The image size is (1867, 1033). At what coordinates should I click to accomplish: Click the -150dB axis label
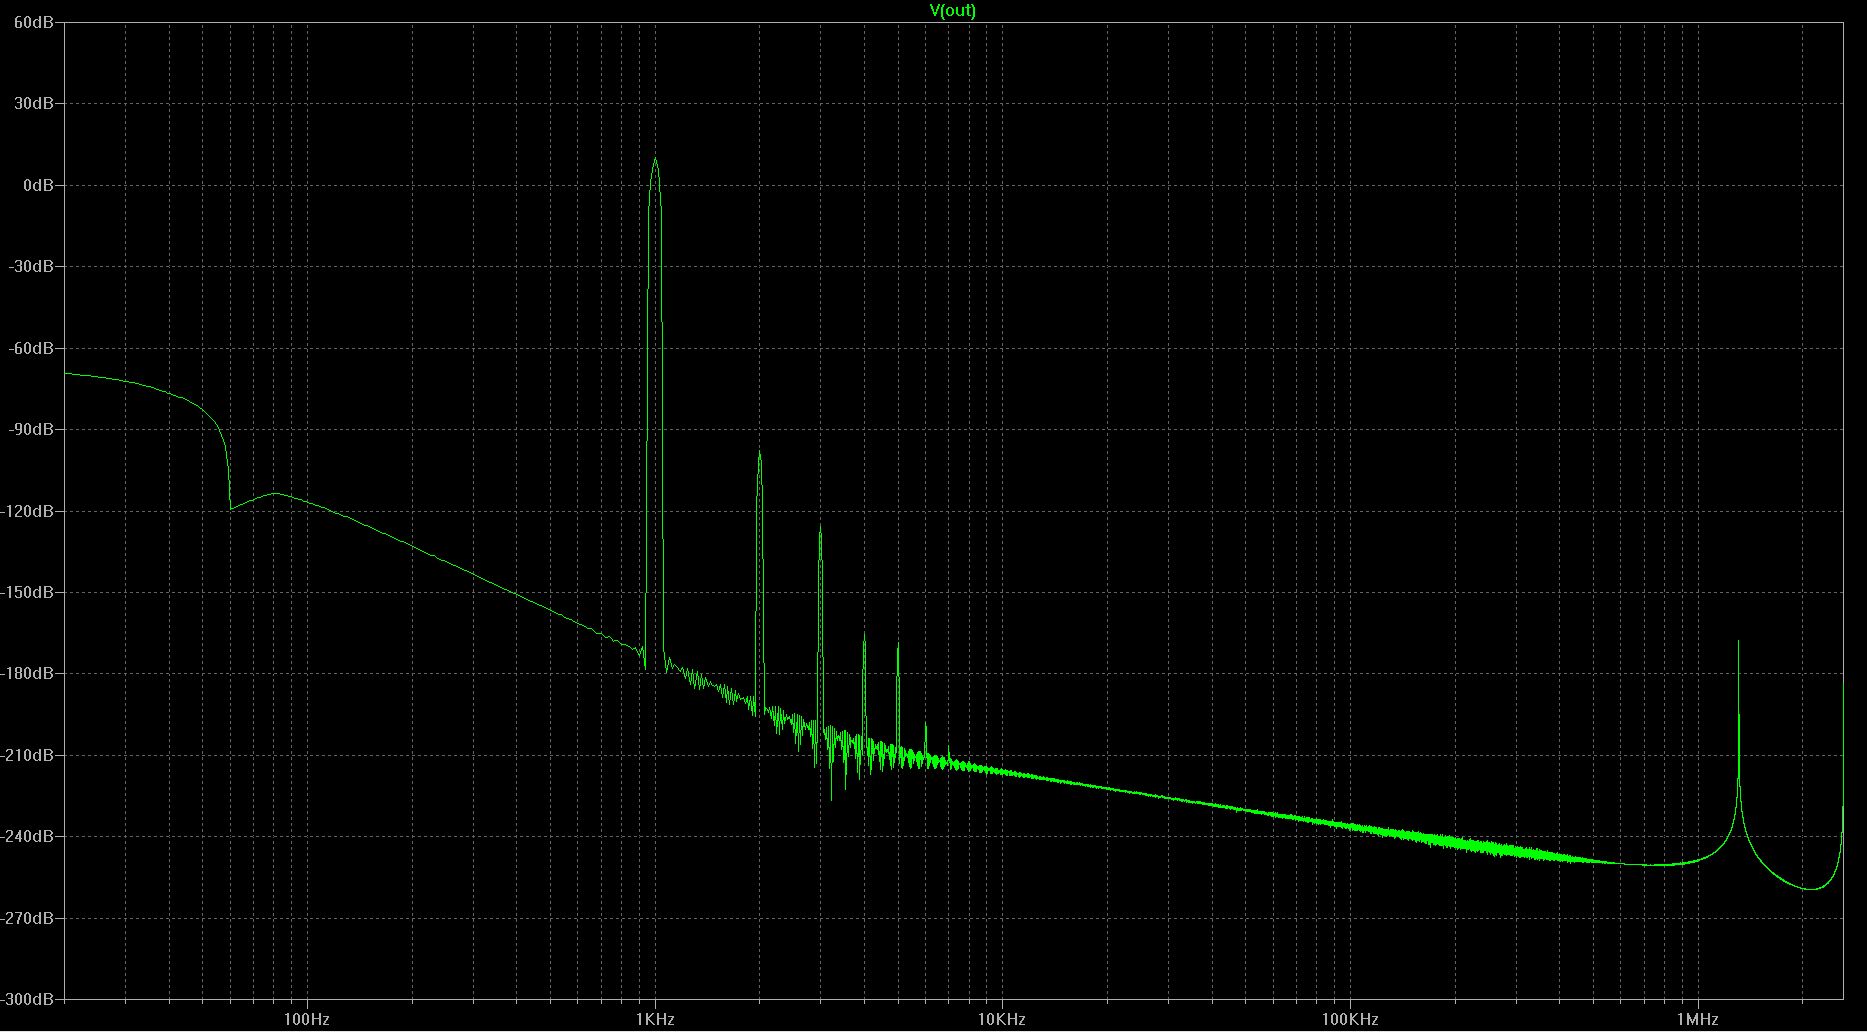click(28, 592)
